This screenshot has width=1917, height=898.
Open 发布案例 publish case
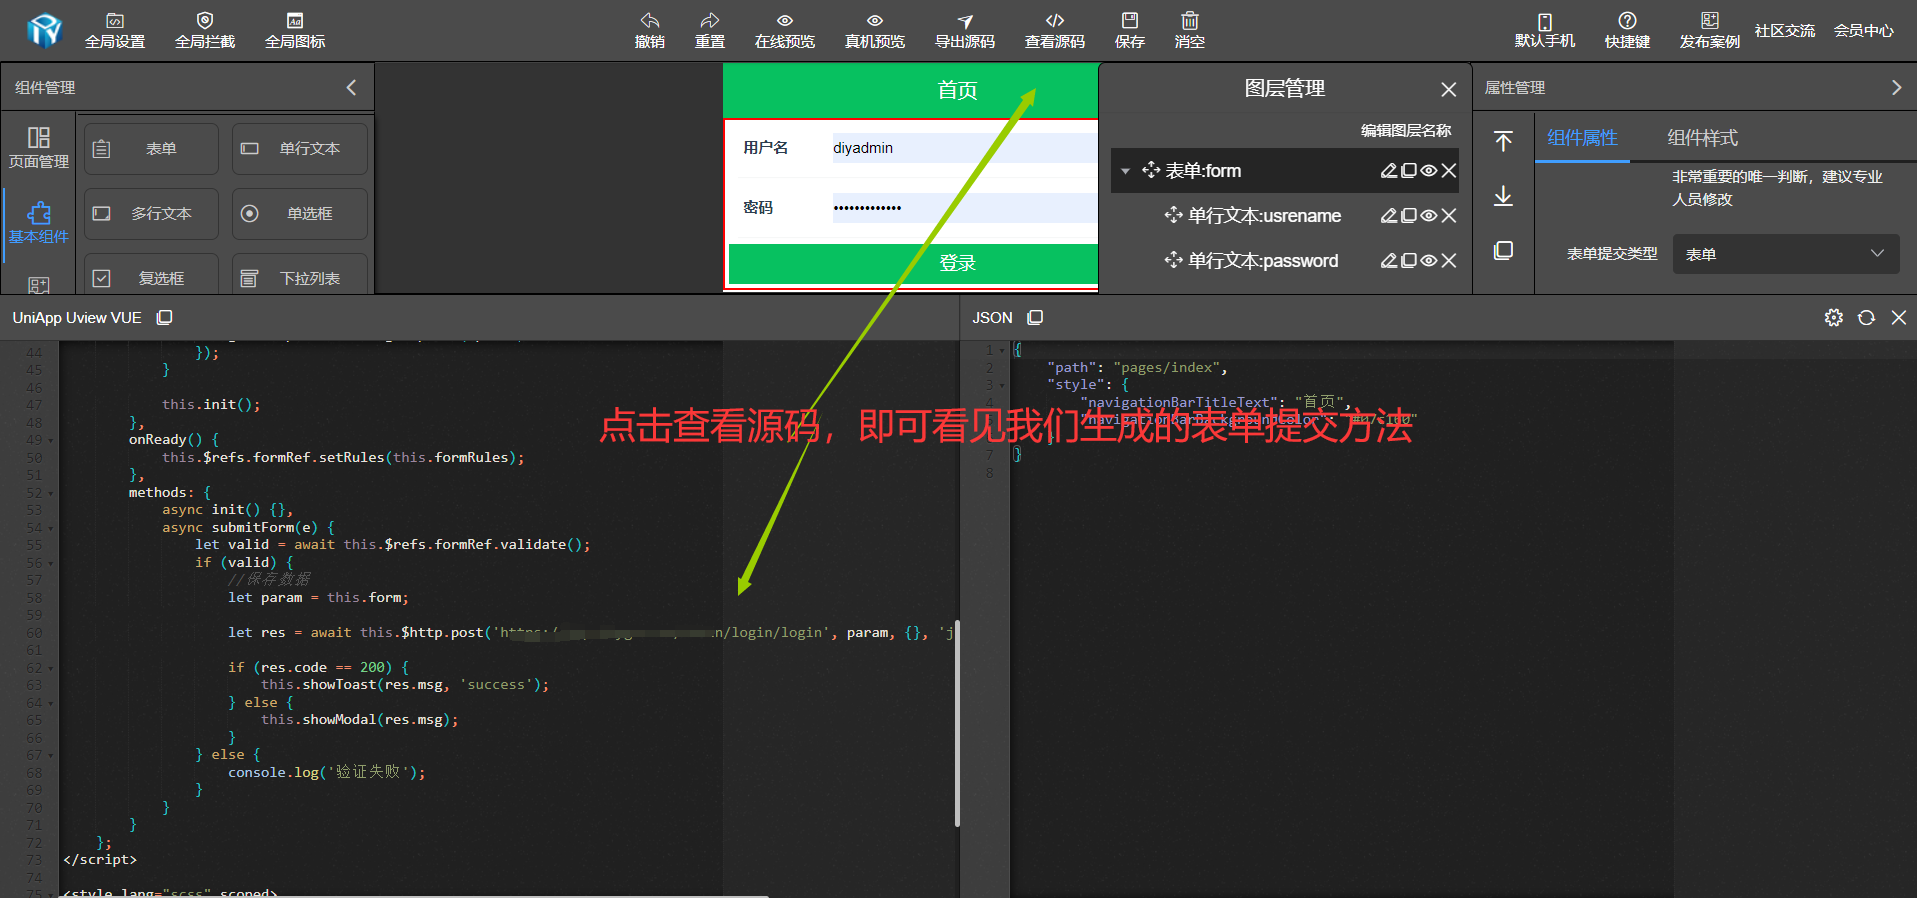click(1710, 31)
